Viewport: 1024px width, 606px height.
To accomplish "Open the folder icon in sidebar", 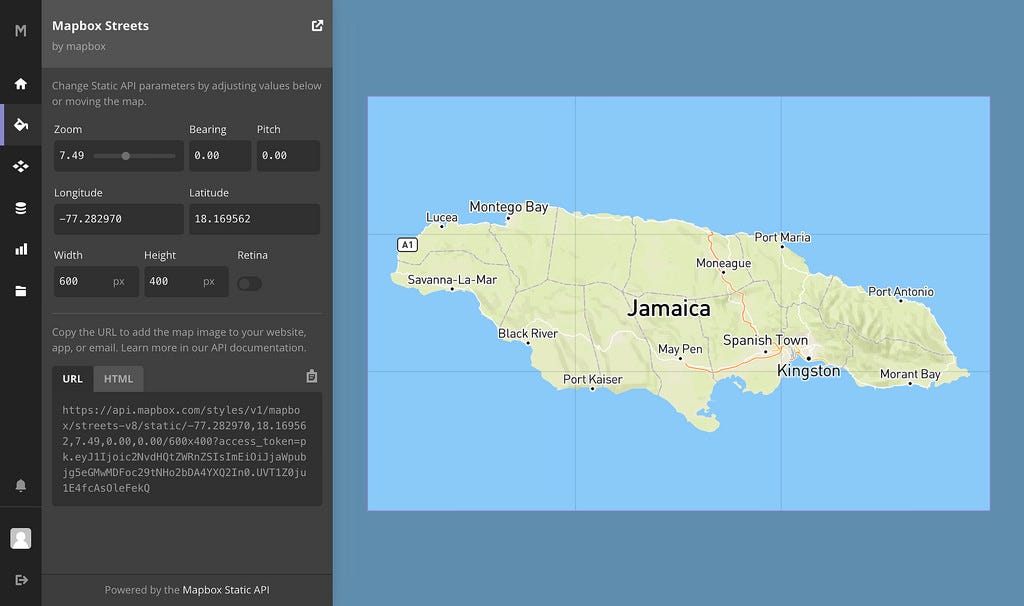I will [x=20, y=290].
